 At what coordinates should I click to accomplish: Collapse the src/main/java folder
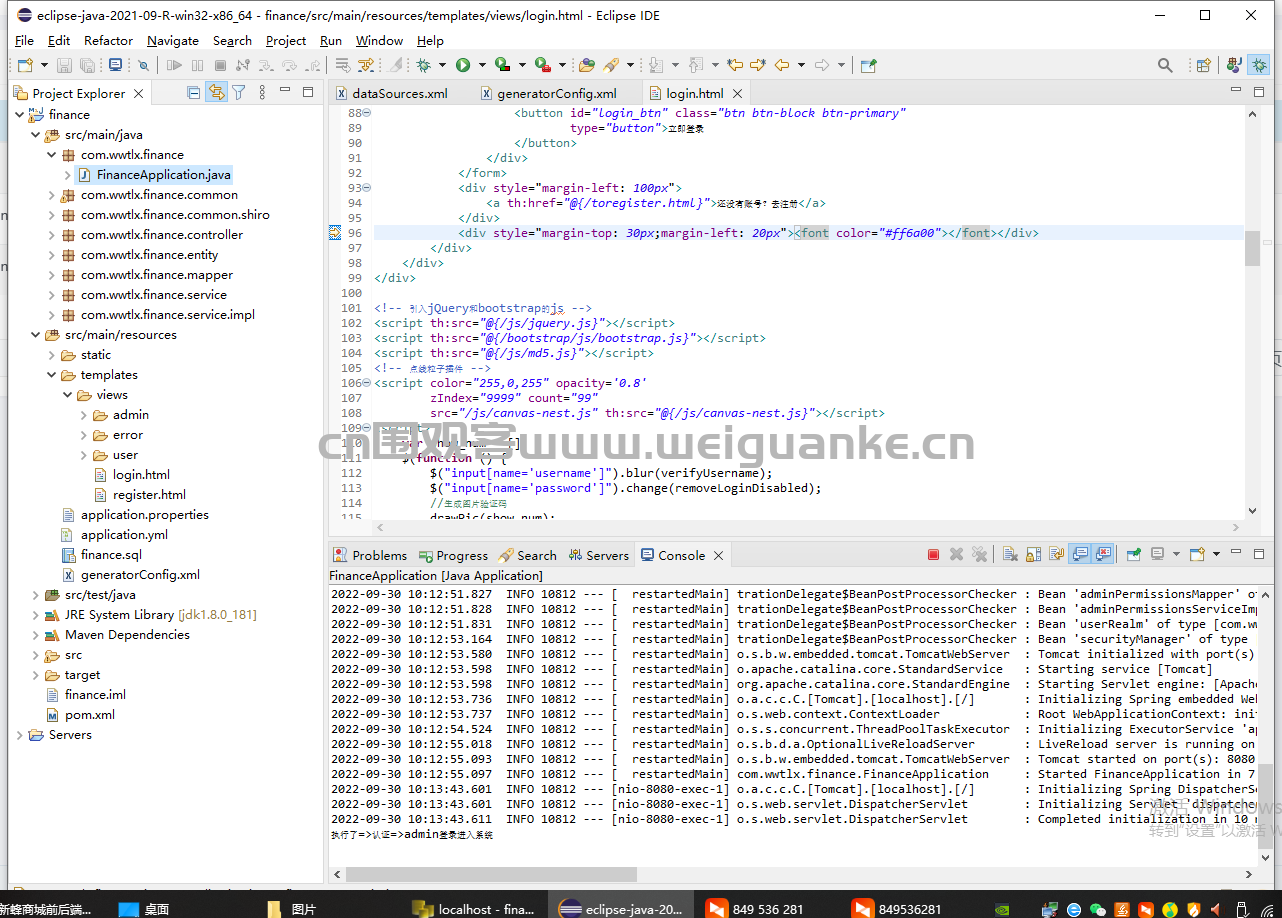pyautogui.click(x=35, y=135)
